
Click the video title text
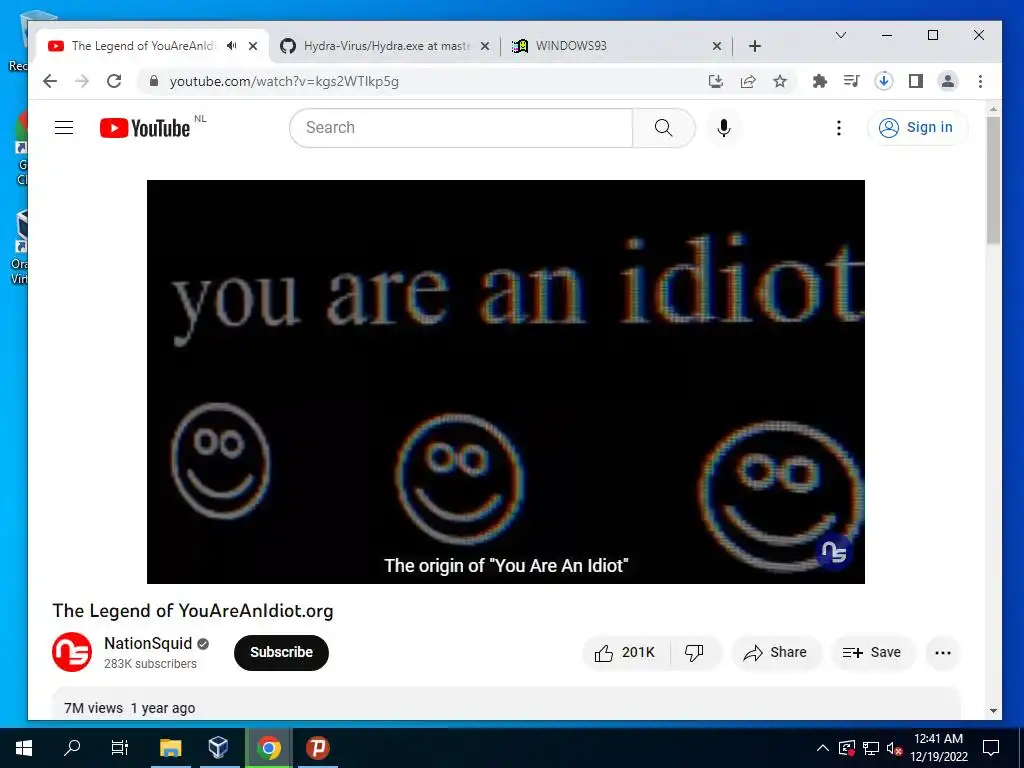pos(193,611)
